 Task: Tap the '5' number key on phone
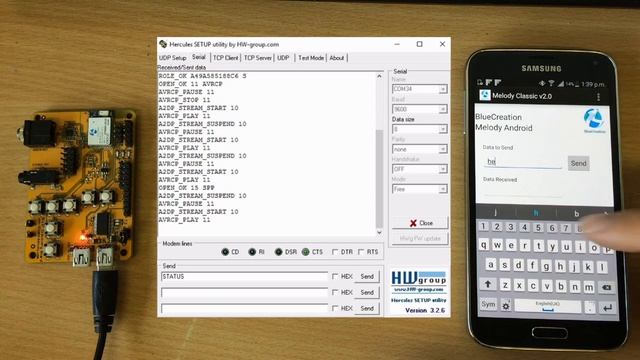coord(538,227)
